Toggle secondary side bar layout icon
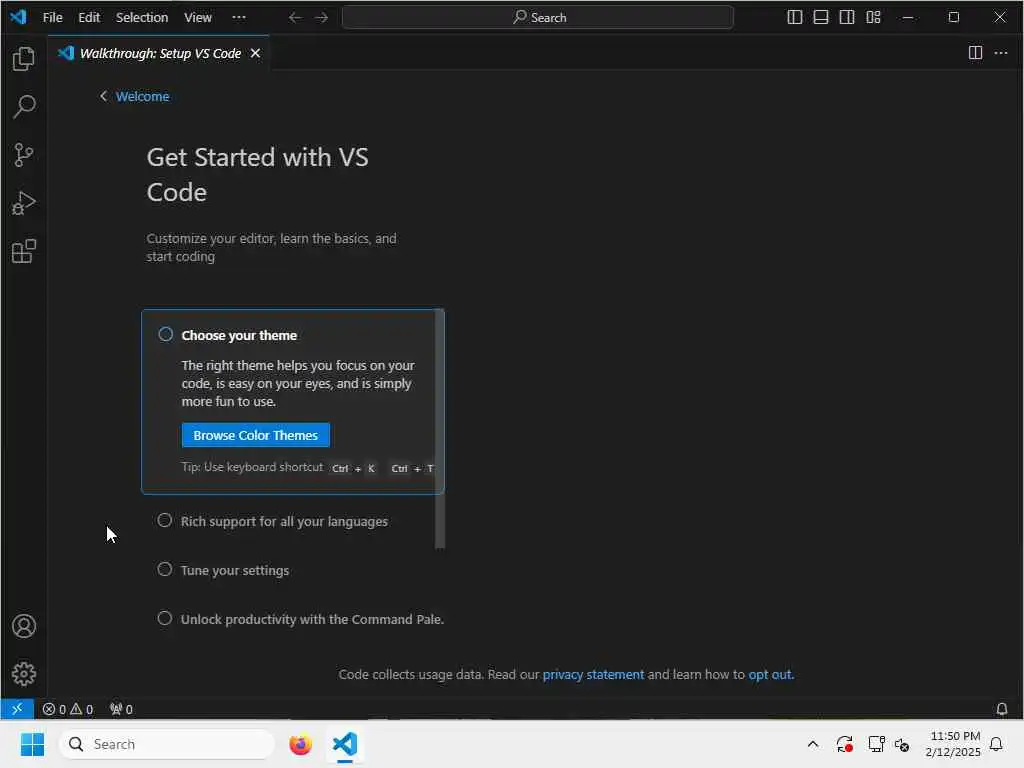The image size is (1024, 768). [847, 18]
